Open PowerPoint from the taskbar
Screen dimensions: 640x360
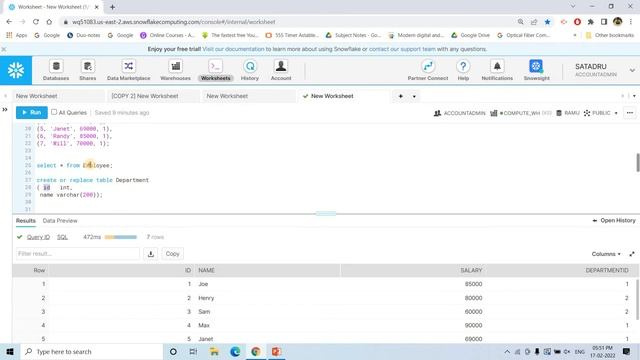276,351
